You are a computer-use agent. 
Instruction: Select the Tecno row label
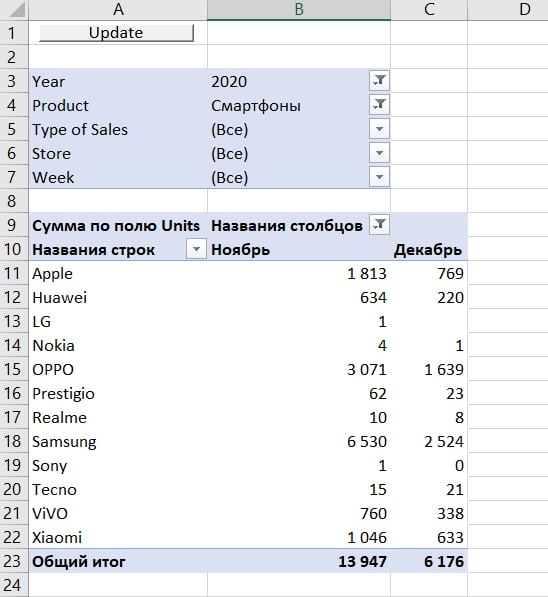118,489
